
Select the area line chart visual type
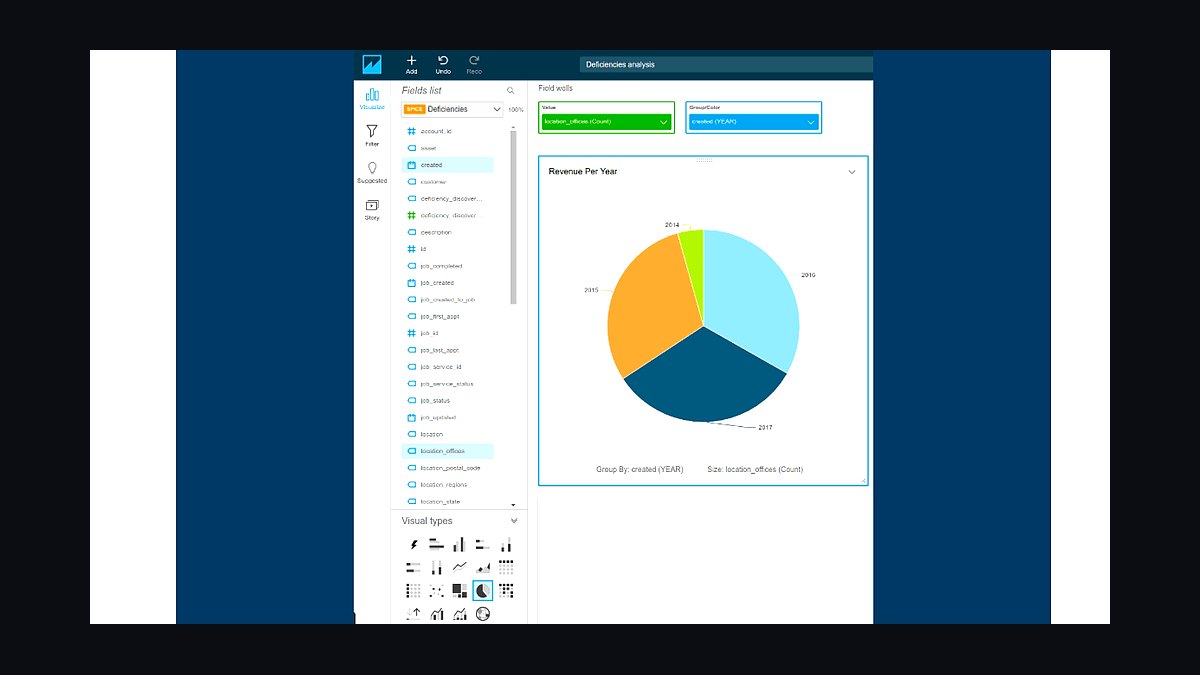483,567
